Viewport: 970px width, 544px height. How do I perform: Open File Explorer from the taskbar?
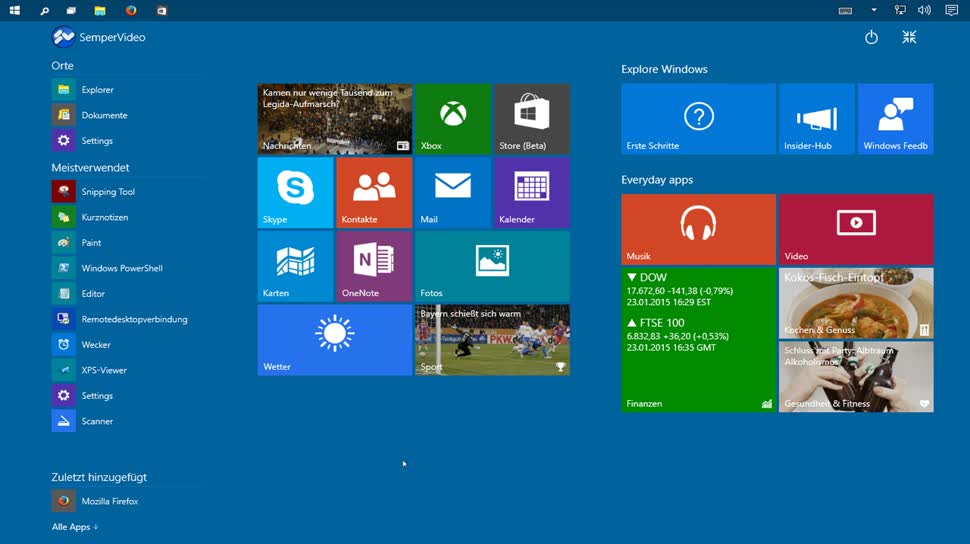(x=100, y=11)
